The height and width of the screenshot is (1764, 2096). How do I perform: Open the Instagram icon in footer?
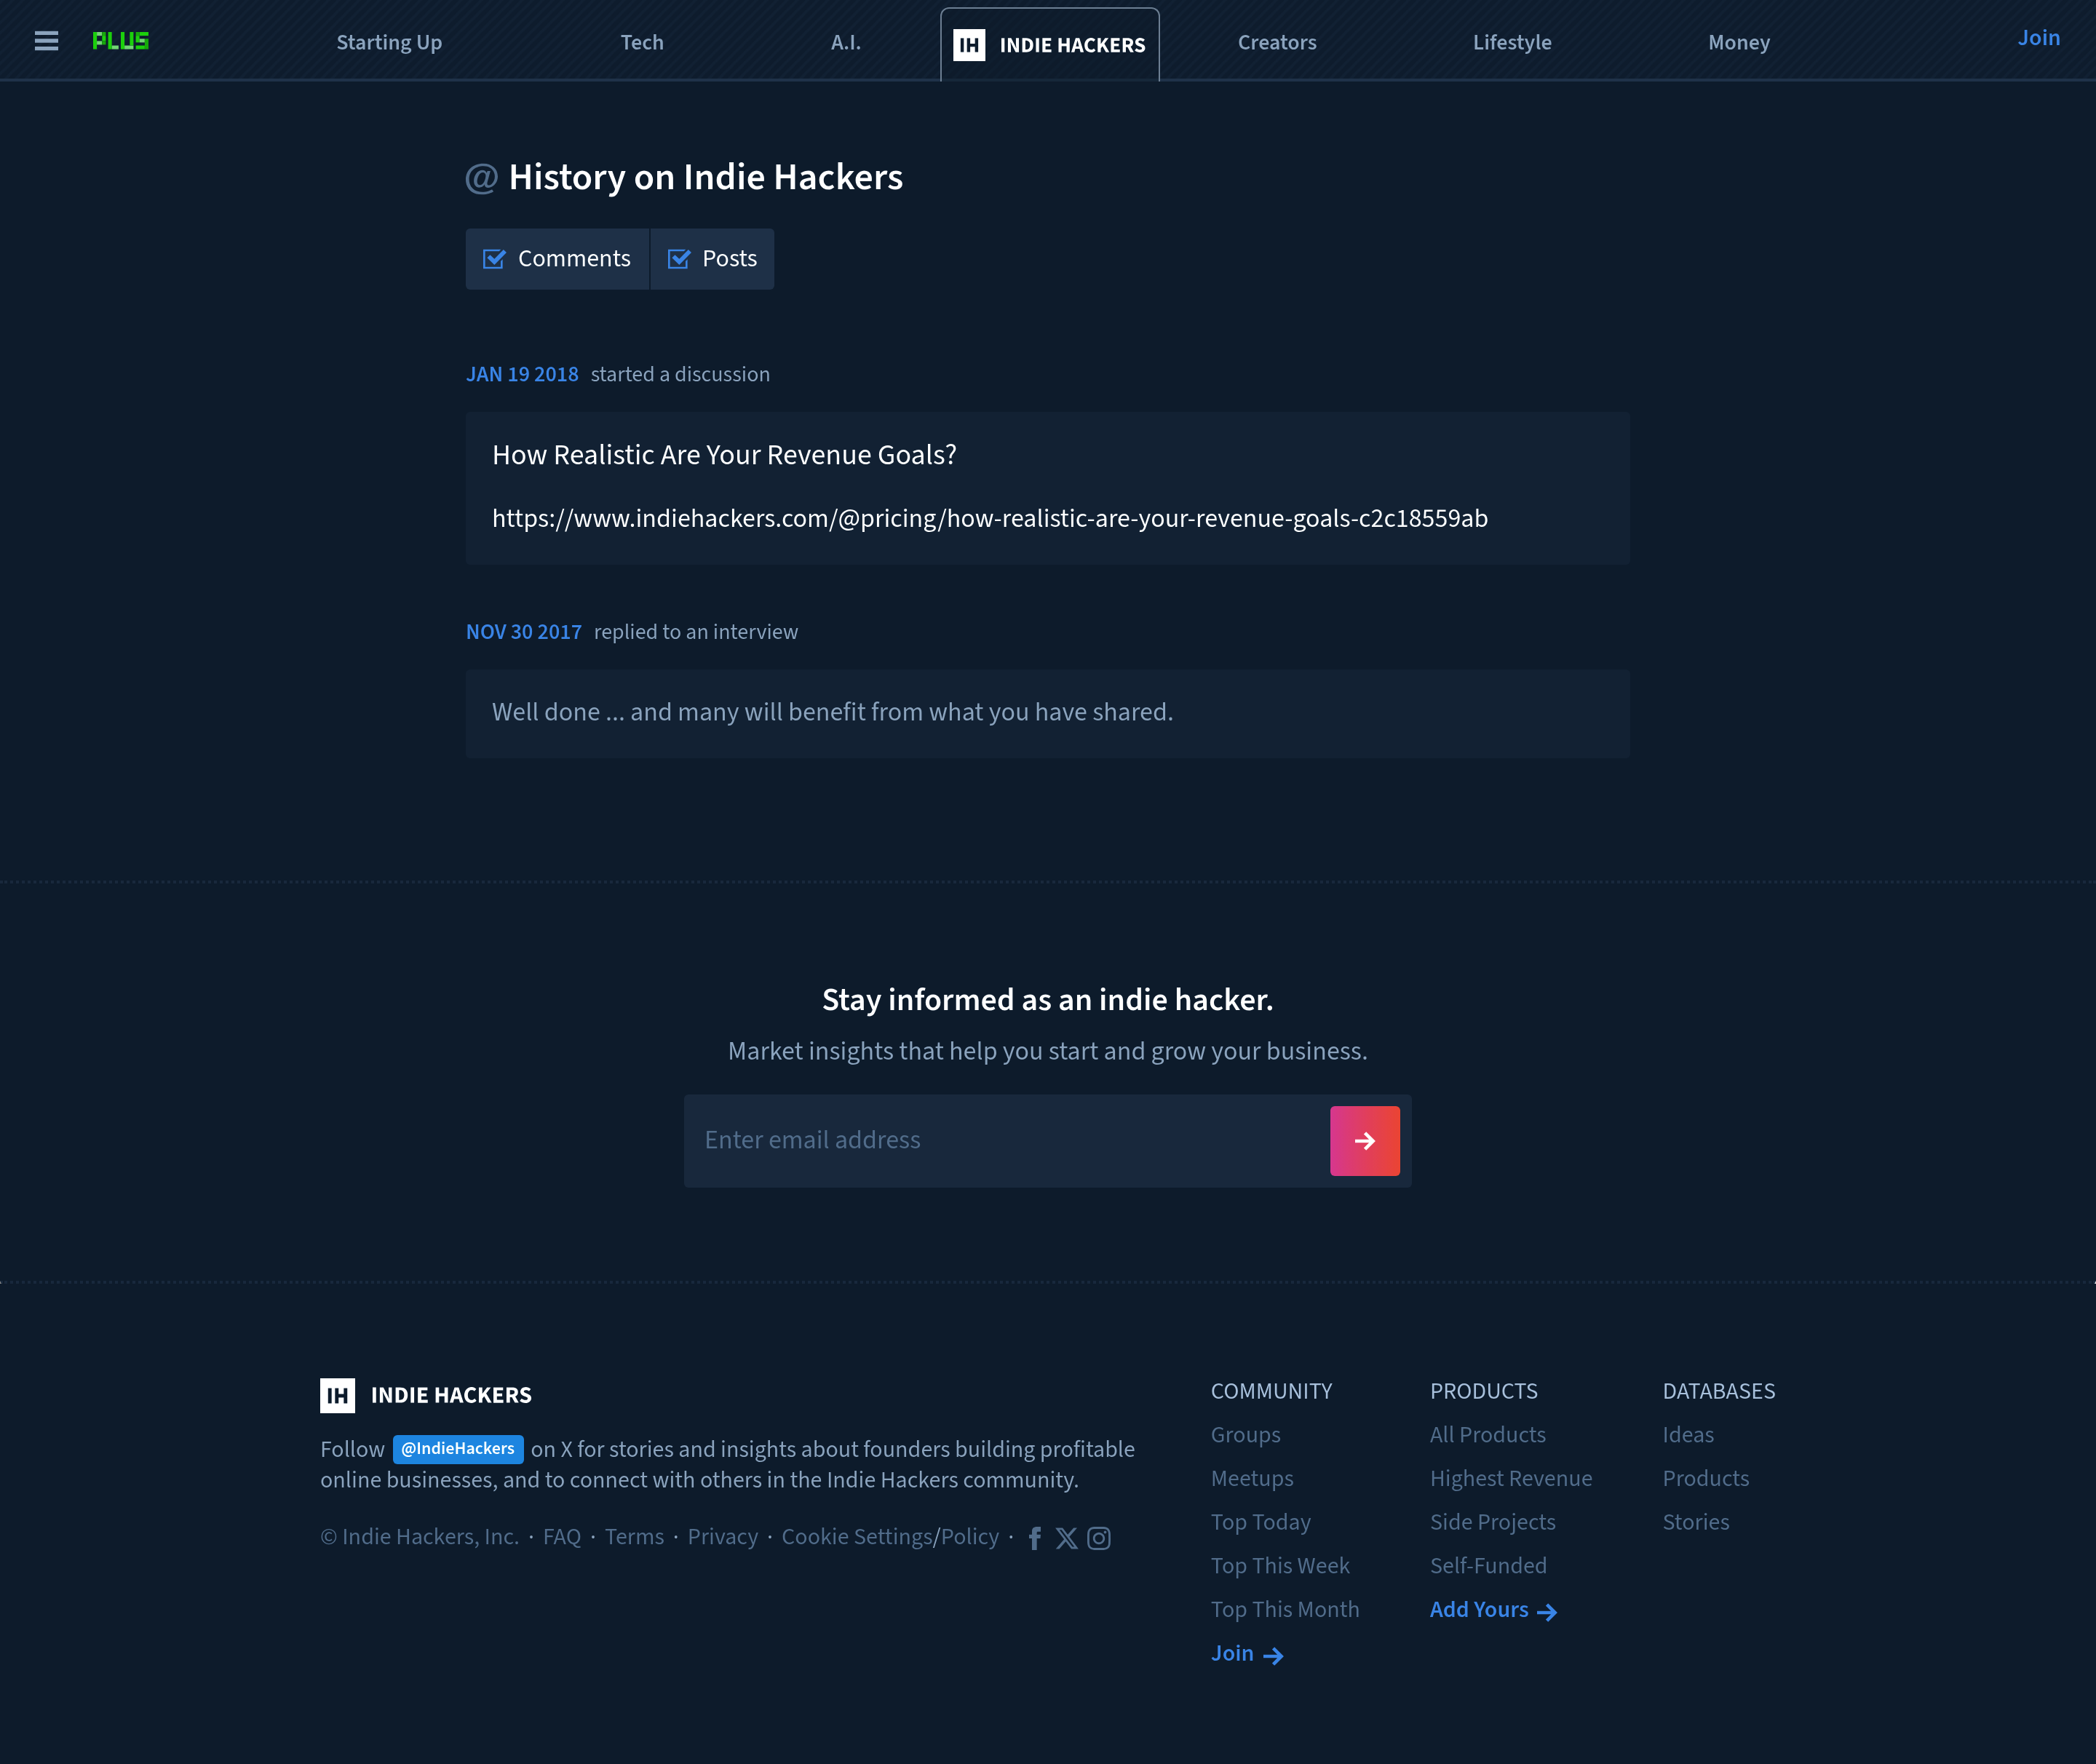(1099, 1538)
